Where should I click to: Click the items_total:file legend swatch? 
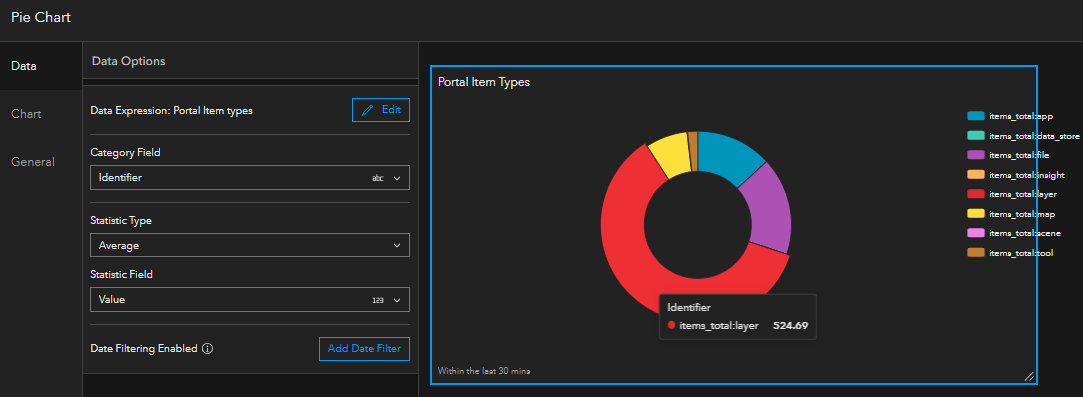pos(976,155)
